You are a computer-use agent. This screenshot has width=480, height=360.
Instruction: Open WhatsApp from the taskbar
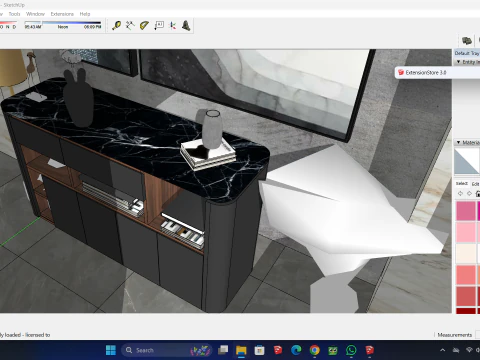coord(351,350)
